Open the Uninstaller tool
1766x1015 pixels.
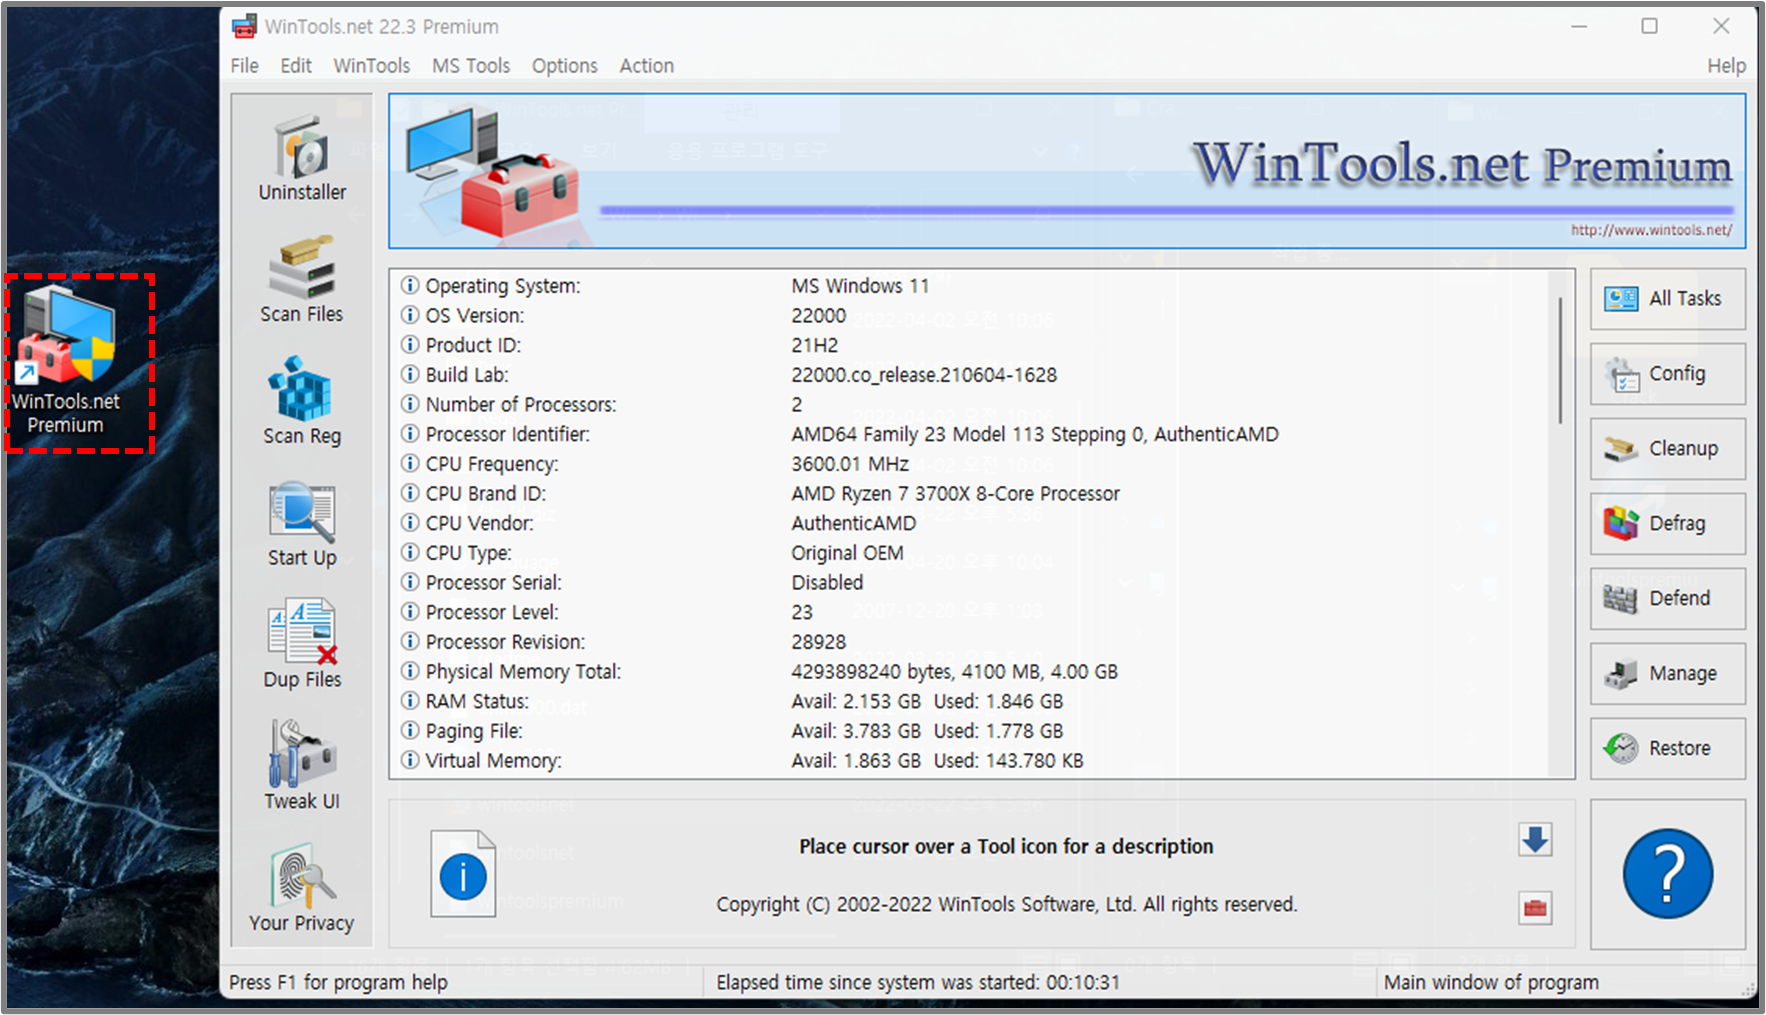coord(302,160)
